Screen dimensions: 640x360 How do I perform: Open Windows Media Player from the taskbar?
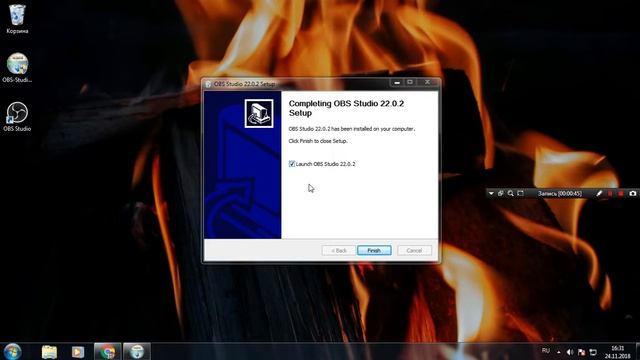pyautogui.click(x=78, y=352)
